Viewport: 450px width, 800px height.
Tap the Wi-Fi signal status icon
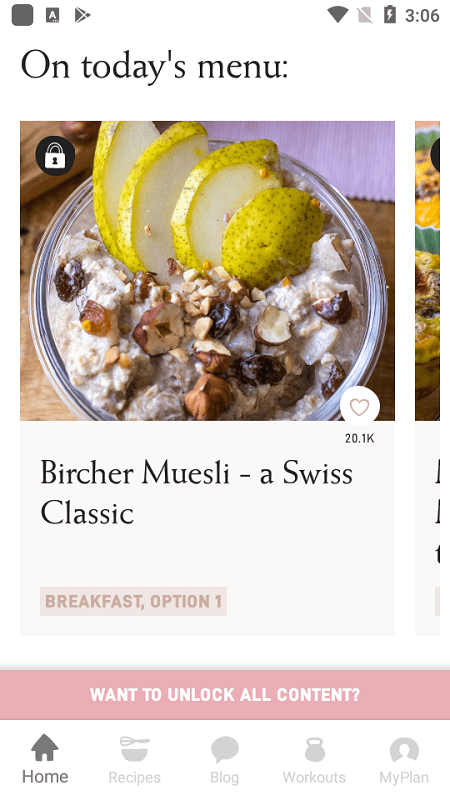(337, 15)
